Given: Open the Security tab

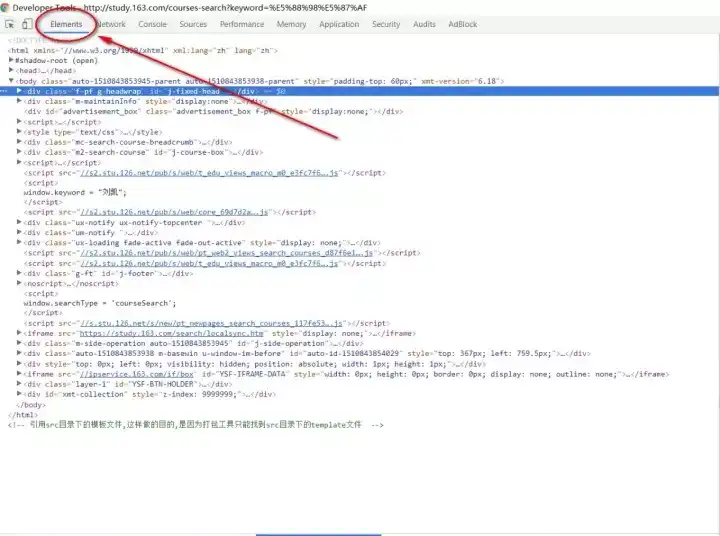Looking at the screenshot, I should [386, 24].
